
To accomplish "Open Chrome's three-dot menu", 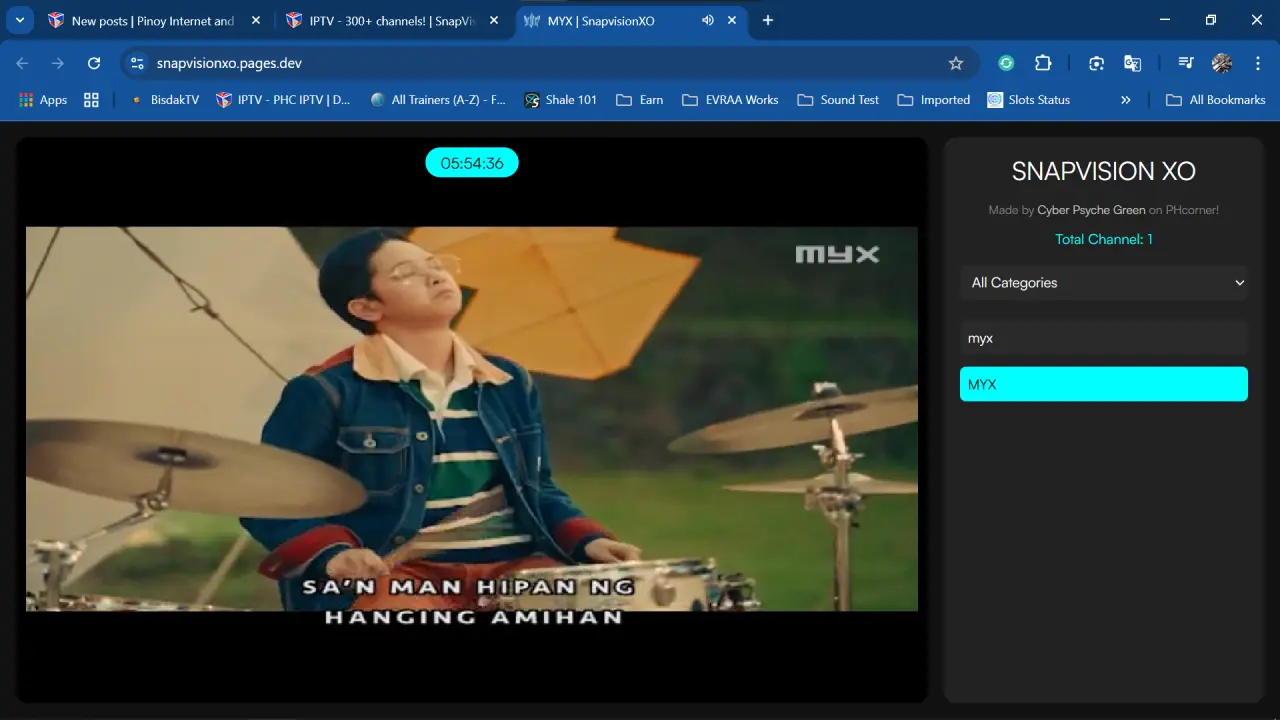I will point(1258,63).
